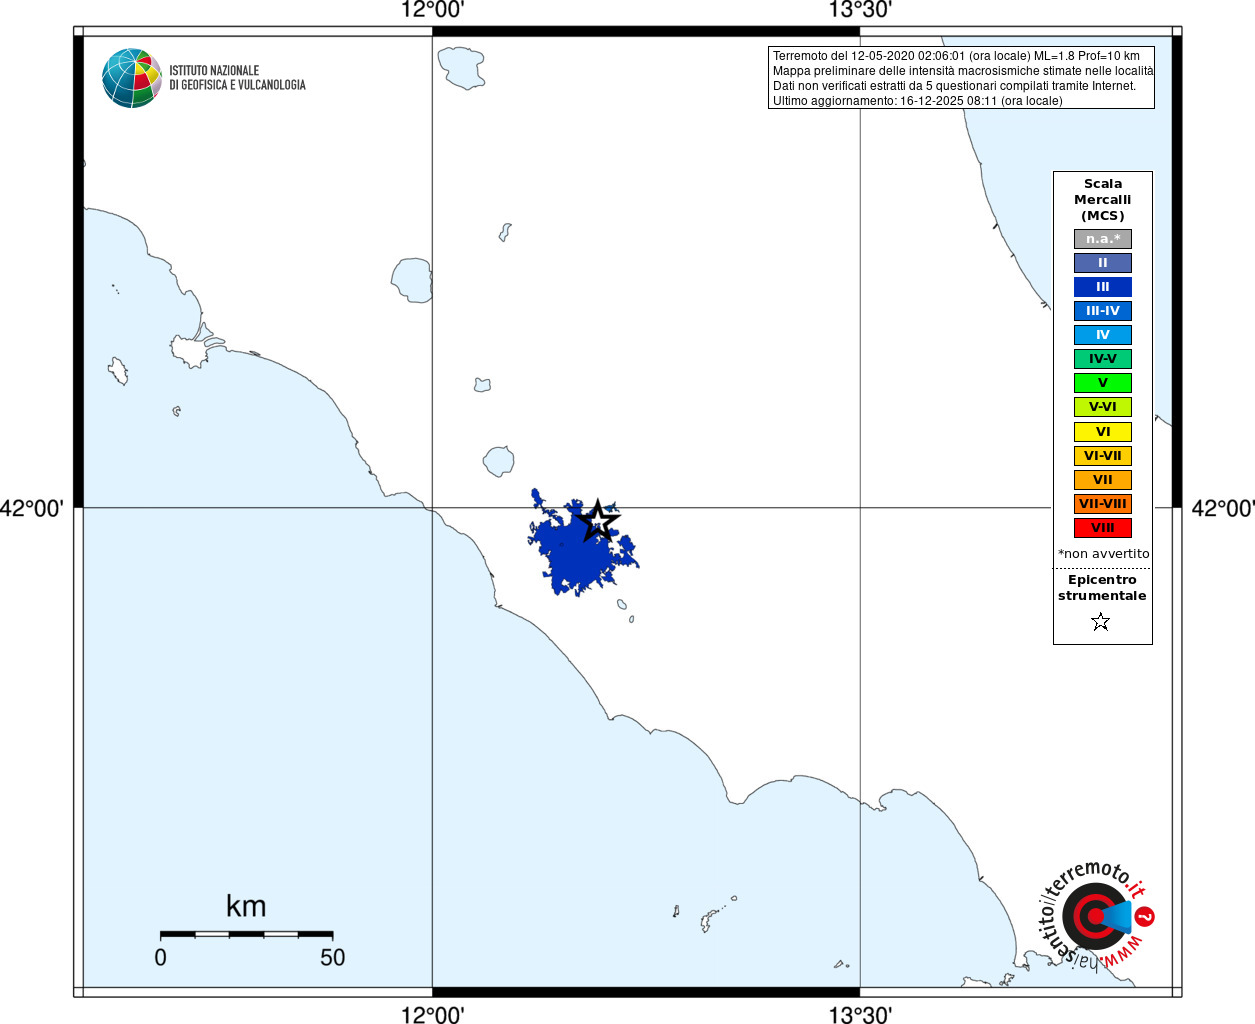Viewport: 1255px width, 1024px height.
Task: Click the Istituto Nazionale di Geofisica text
Action: (237, 78)
